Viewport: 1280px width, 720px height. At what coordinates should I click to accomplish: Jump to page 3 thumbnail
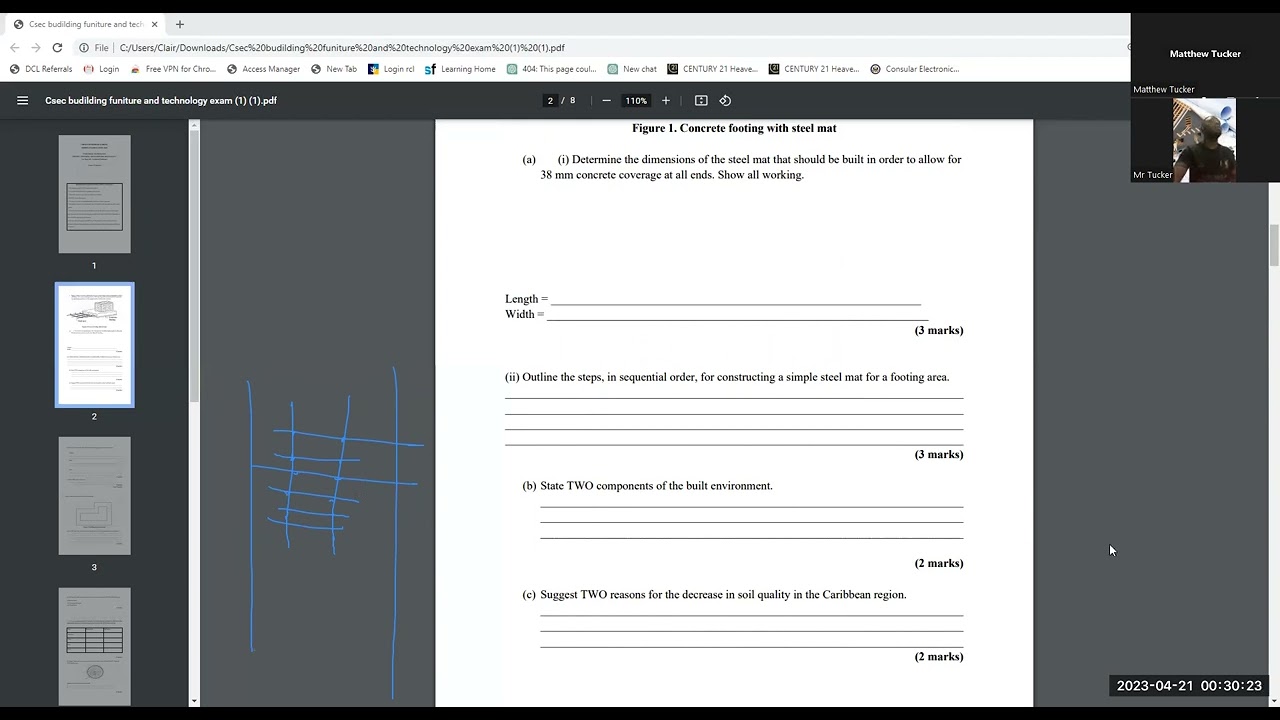(x=94, y=496)
